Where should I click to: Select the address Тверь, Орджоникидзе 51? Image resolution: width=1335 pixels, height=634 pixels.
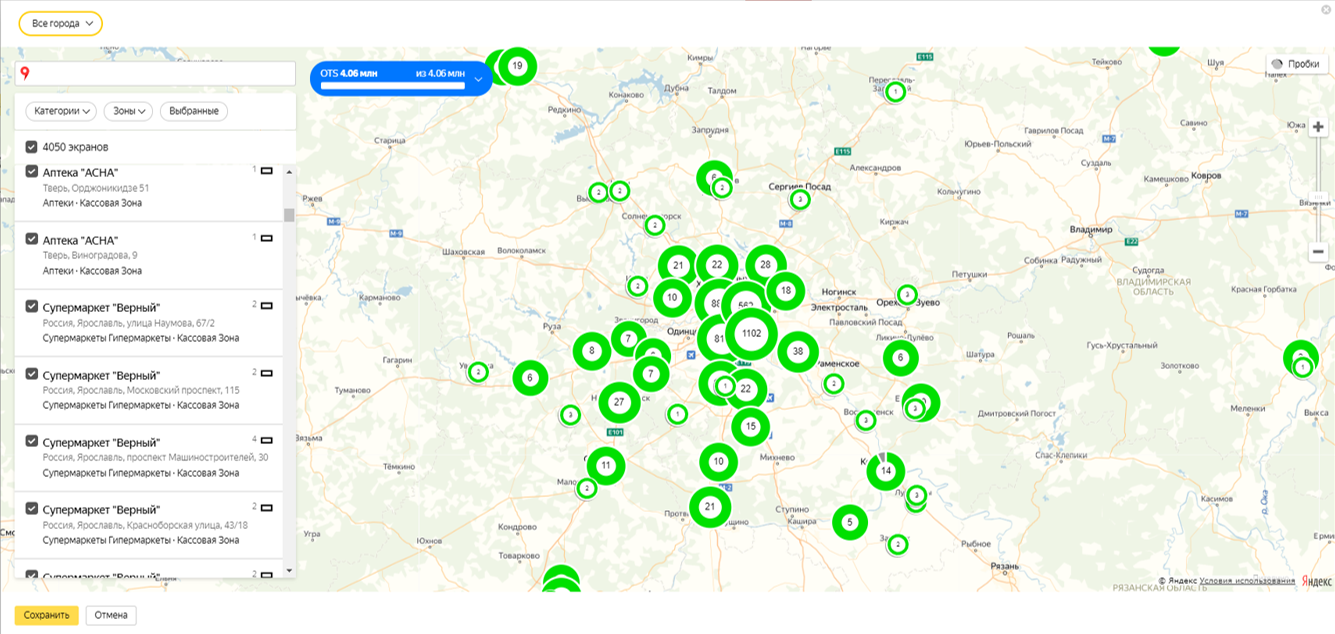(x=96, y=188)
